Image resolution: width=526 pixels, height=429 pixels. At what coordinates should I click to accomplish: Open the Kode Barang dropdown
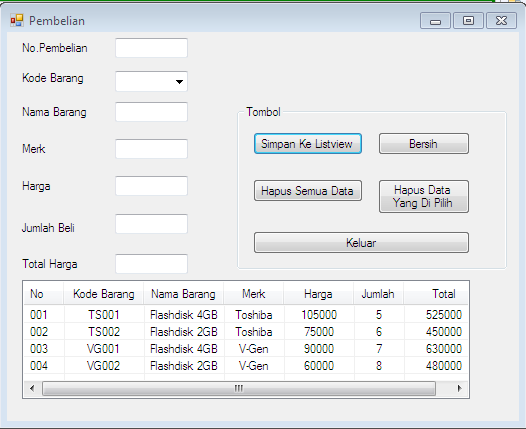coord(179,82)
